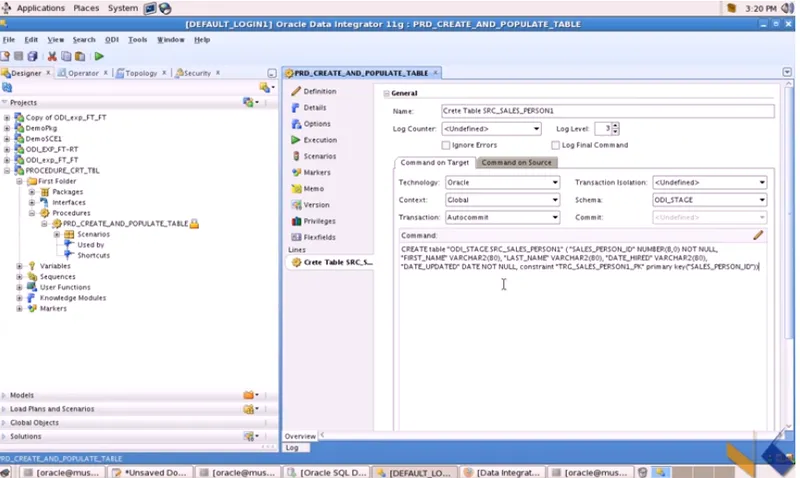800x478 pixels.
Task: Expand the Knowledge Modules node
Action: tap(19, 298)
